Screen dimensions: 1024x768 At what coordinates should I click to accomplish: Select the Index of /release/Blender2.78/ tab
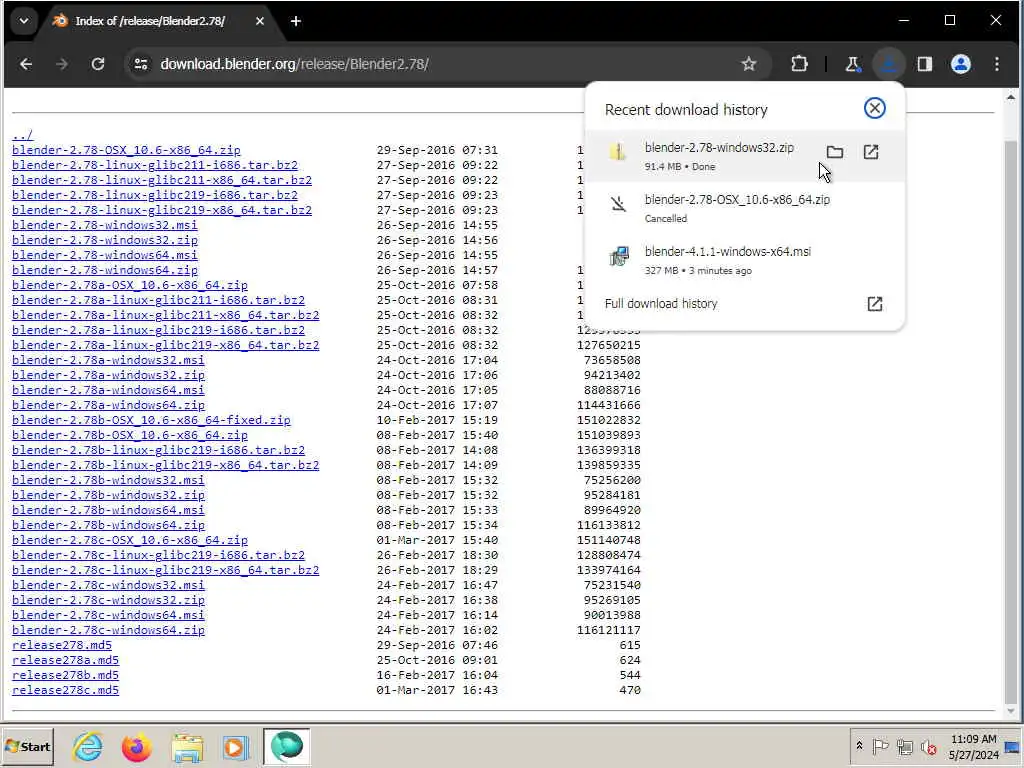pyautogui.click(x=150, y=21)
